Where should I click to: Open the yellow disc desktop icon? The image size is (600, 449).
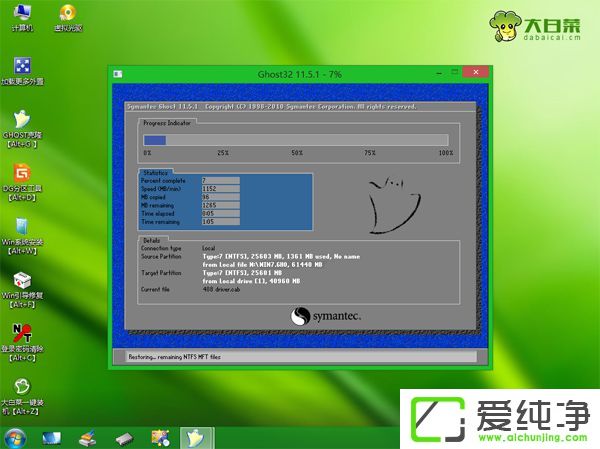[x=67, y=14]
